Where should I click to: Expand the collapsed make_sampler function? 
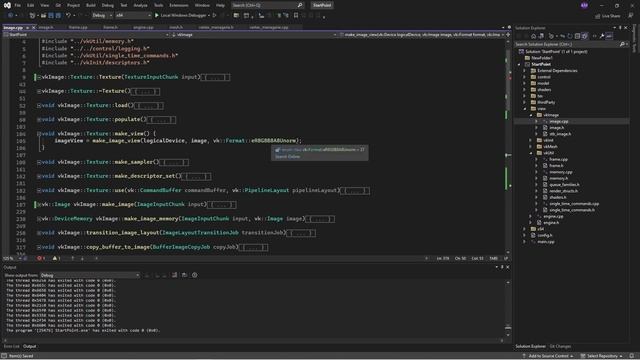coord(39,162)
